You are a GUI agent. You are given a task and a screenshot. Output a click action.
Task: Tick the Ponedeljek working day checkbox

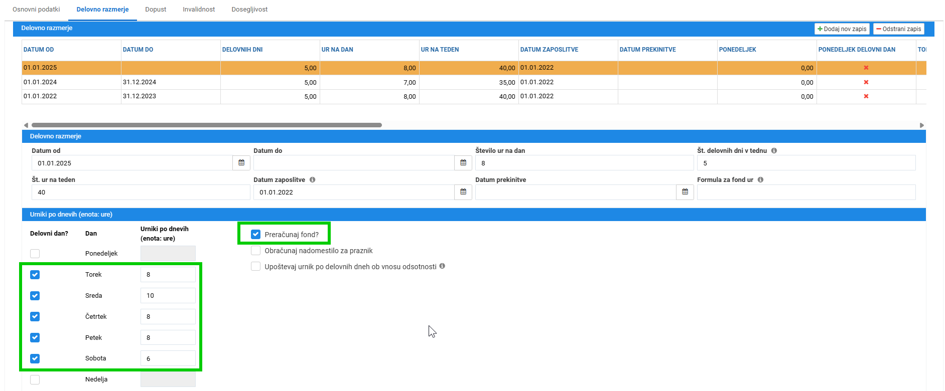point(35,254)
